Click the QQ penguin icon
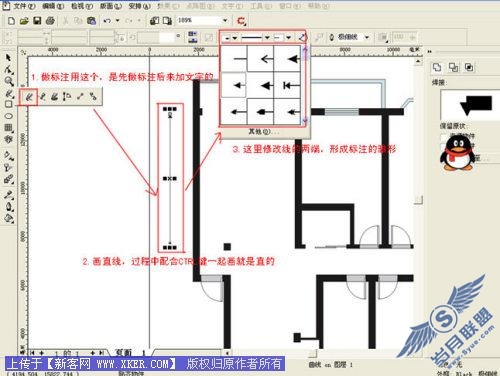500x376 pixels. pyautogui.click(x=457, y=154)
